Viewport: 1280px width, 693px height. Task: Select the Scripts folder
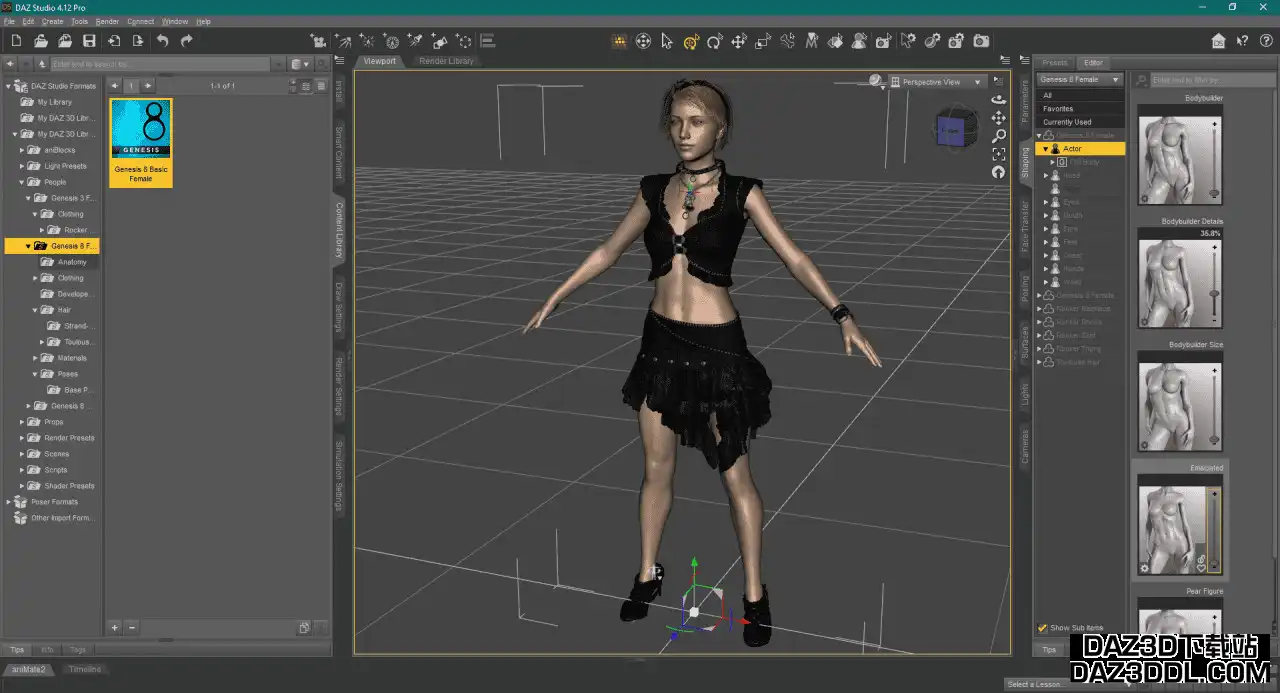click(56, 470)
